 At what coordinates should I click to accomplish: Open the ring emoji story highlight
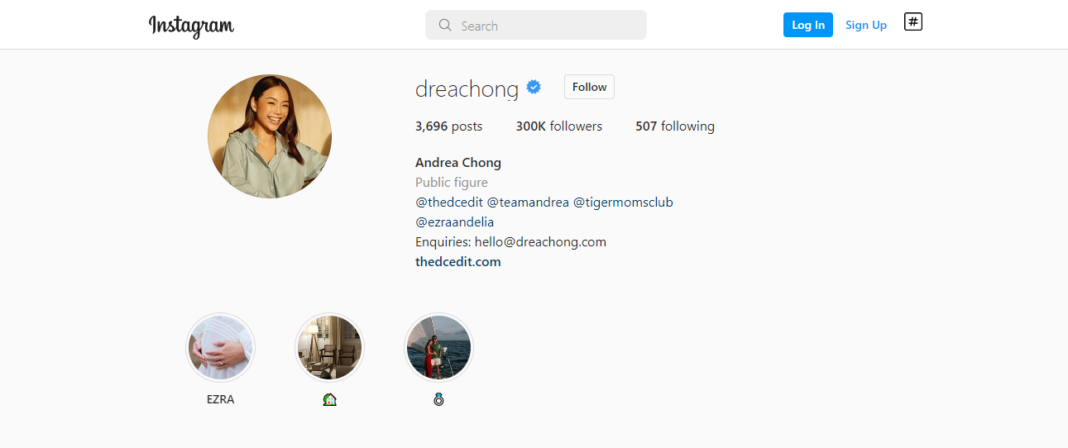click(439, 347)
